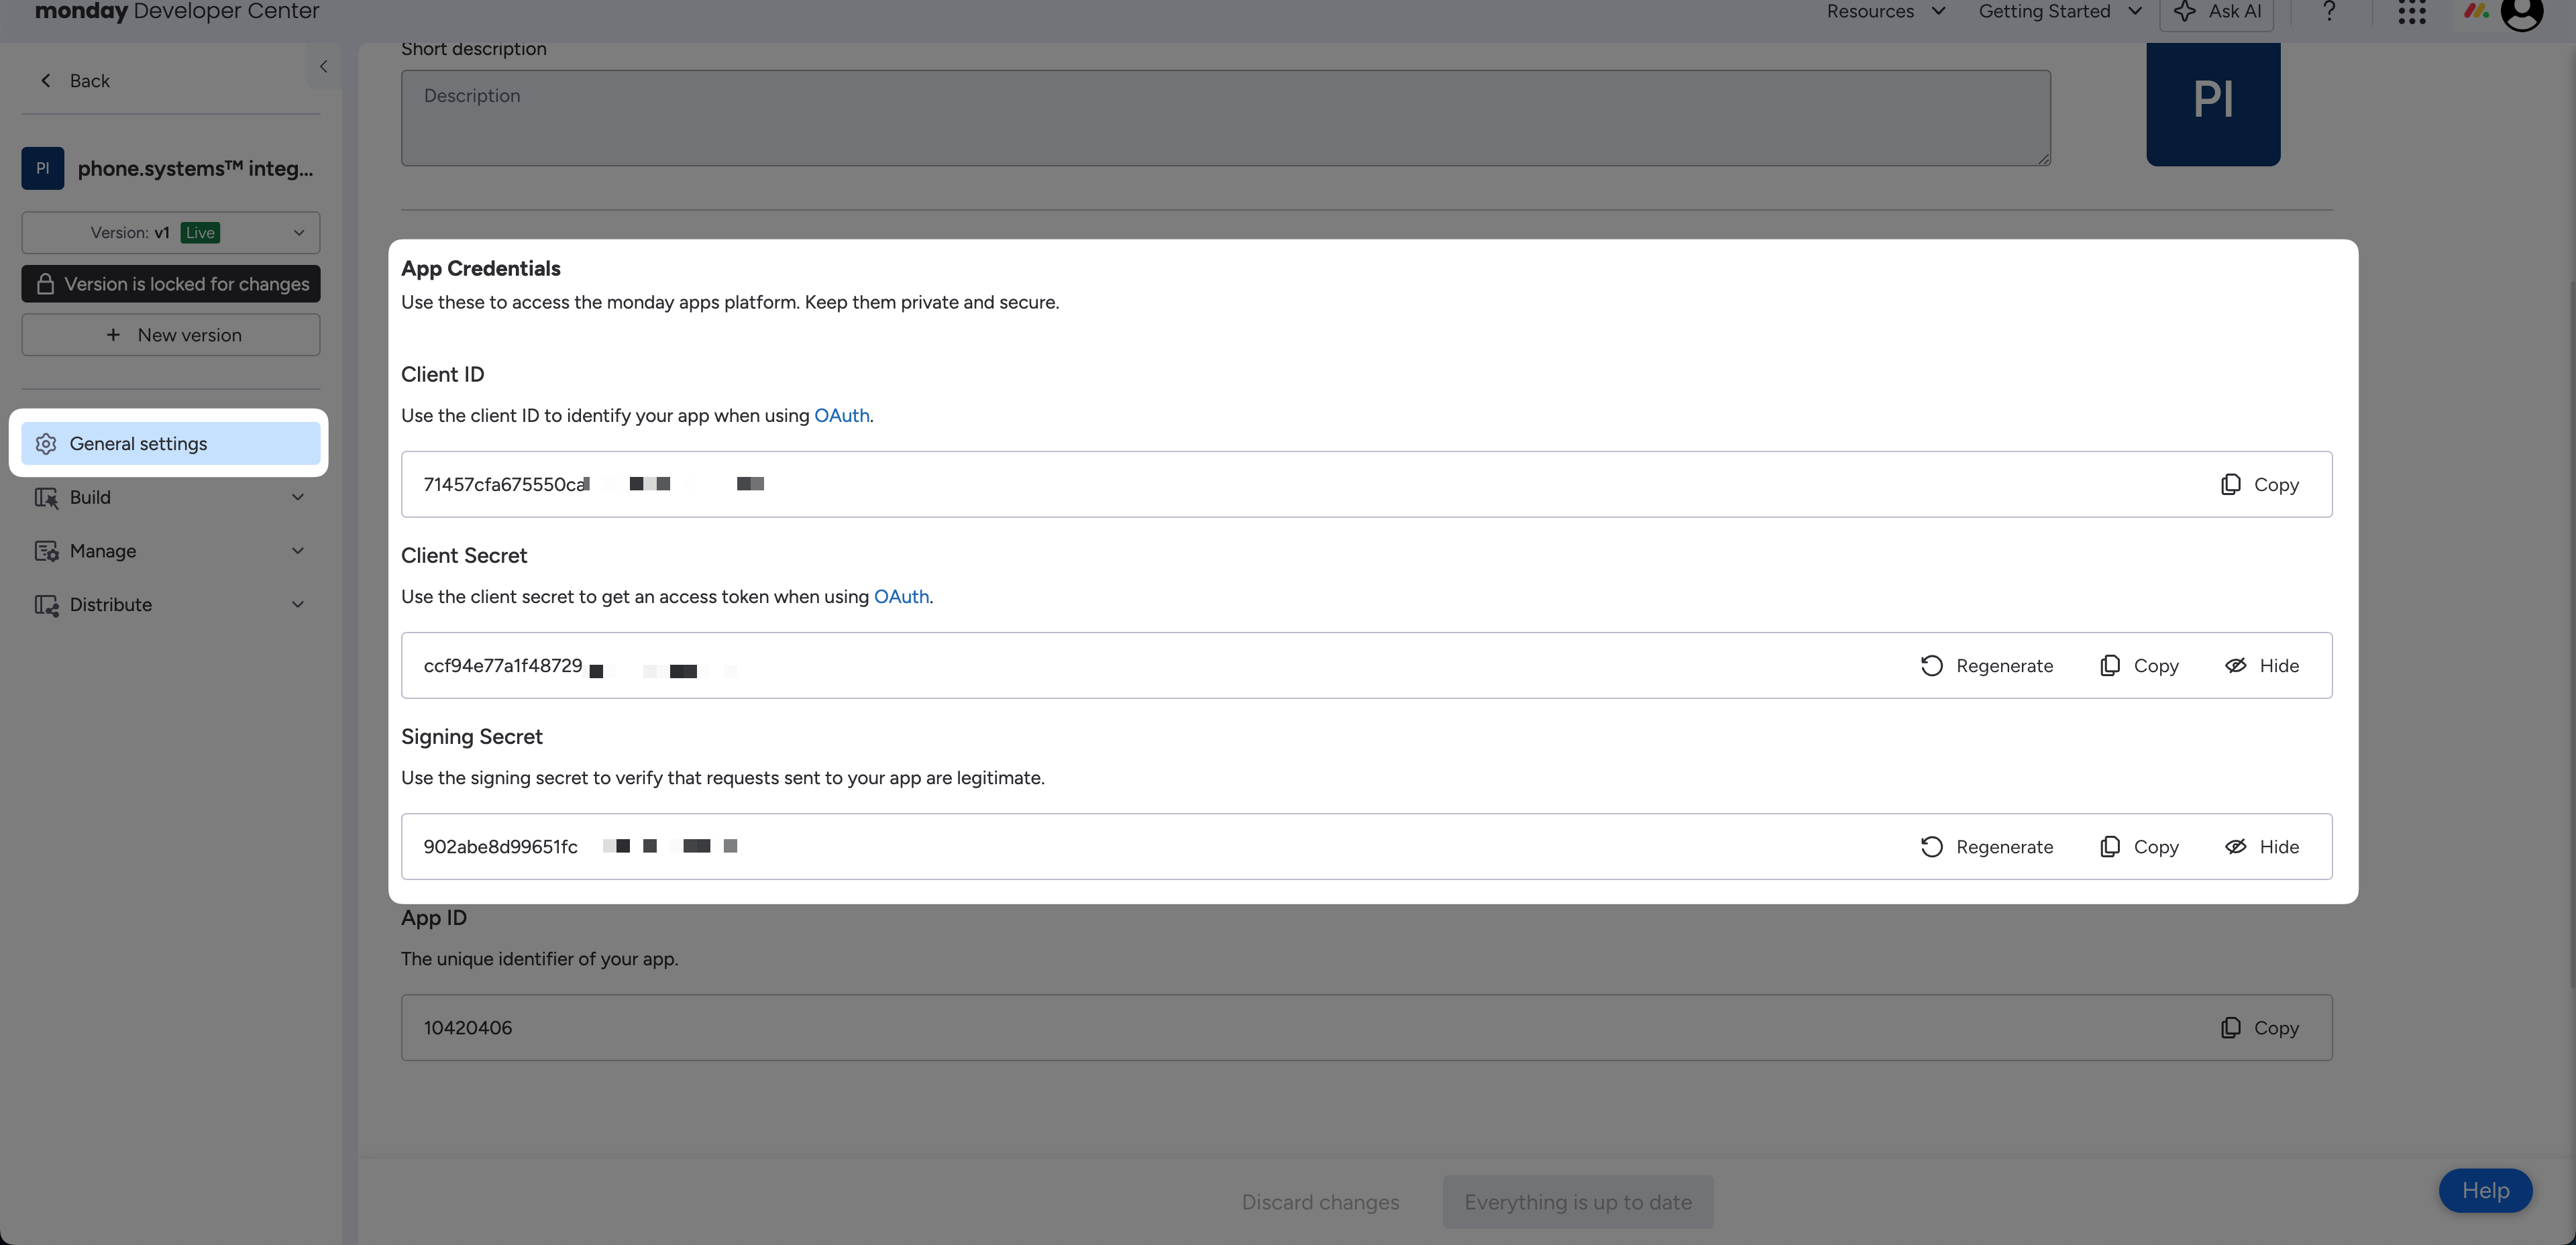Screen dimensions: 2576x1245
Task: Open the Version v1 Live dropdown
Action: (x=171, y=232)
